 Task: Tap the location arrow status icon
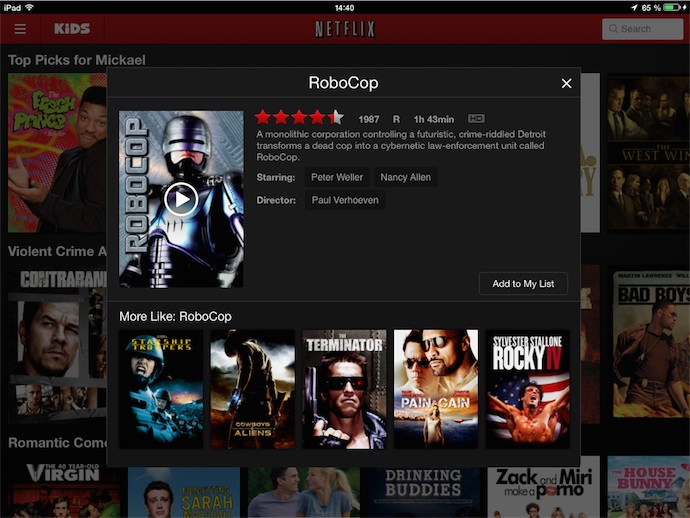pos(634,7)
